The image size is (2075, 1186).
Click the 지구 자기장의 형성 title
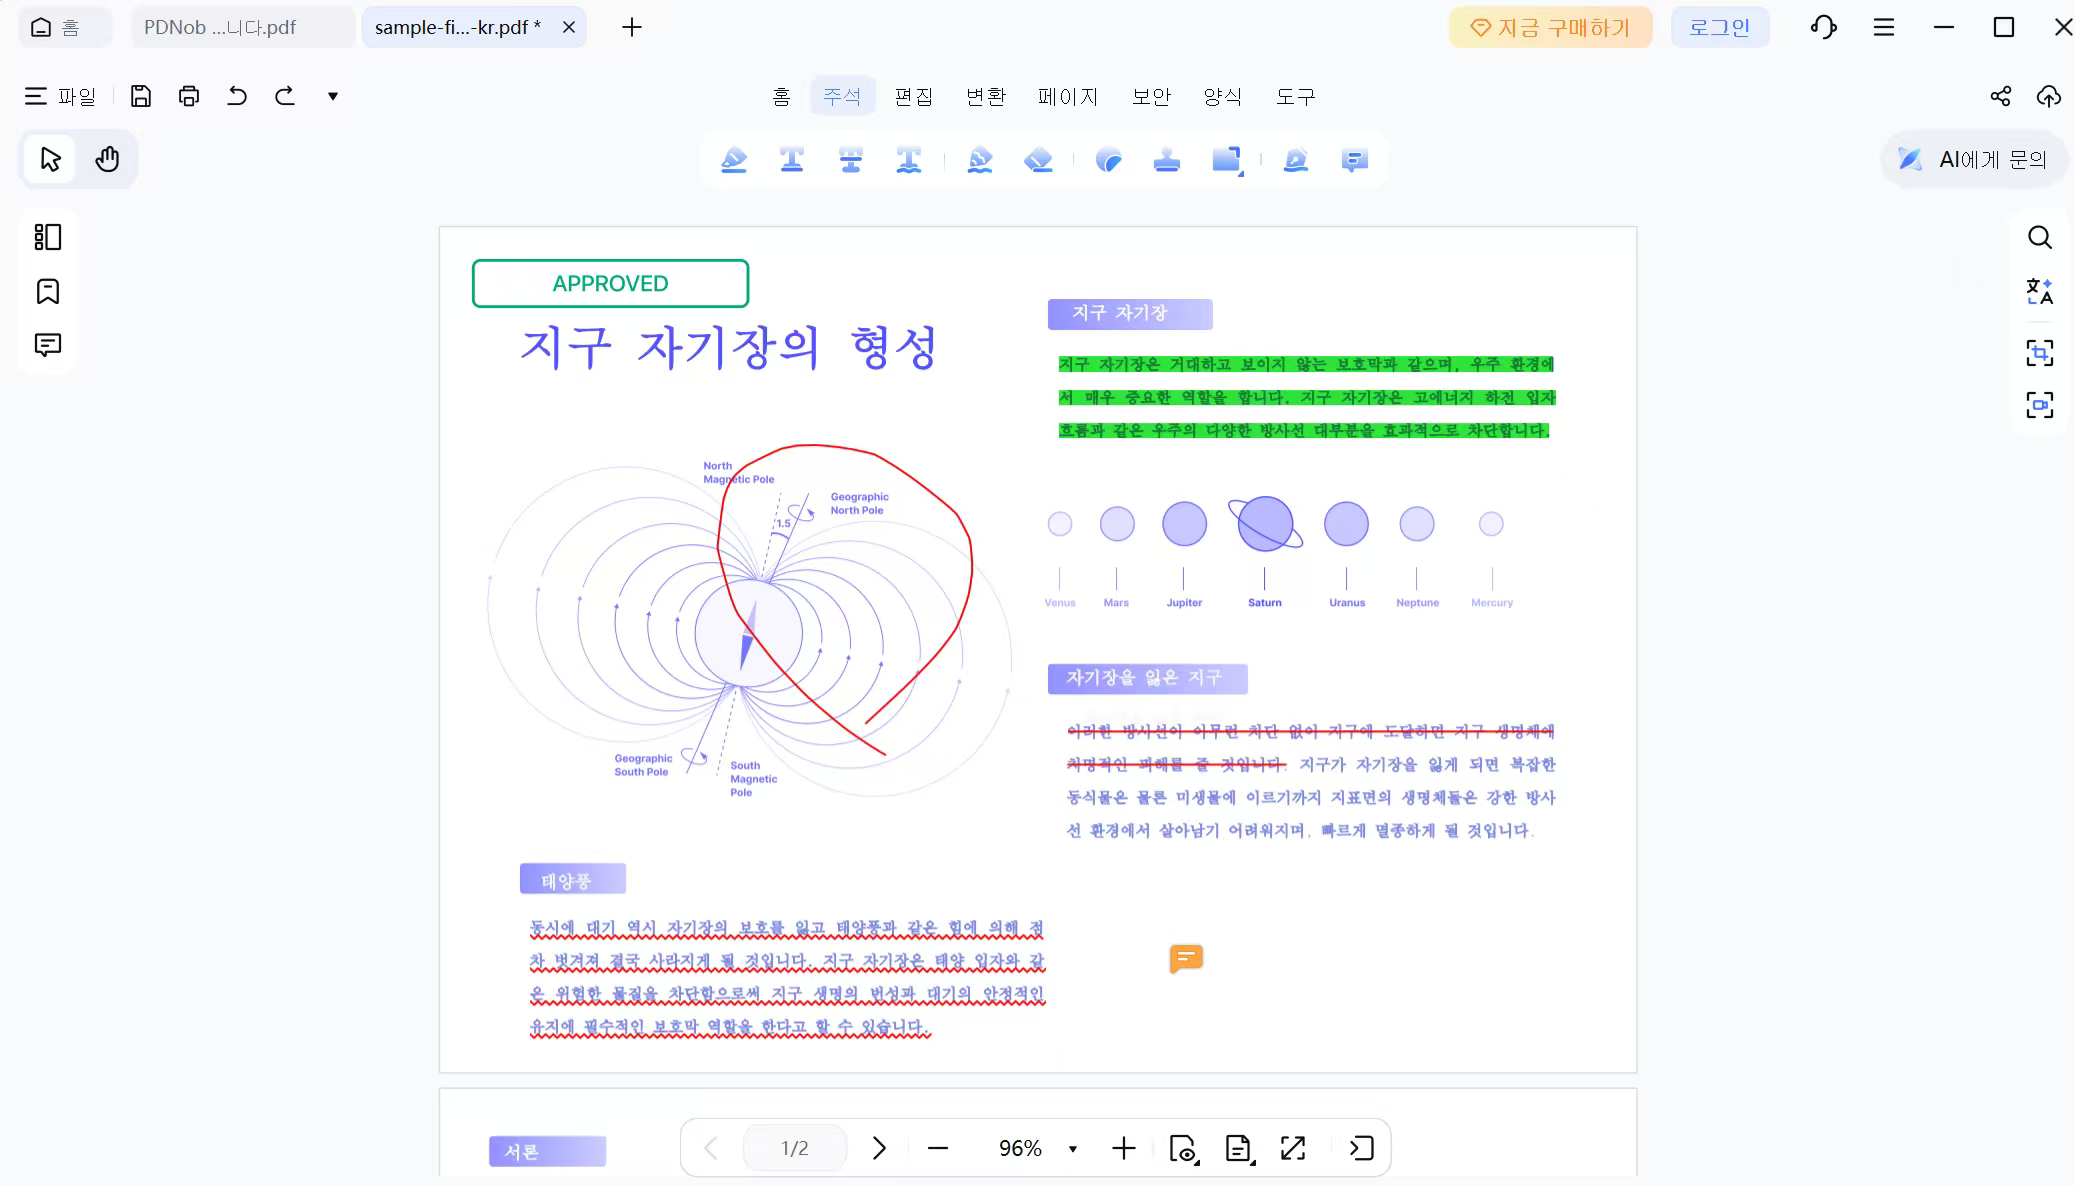pyautogui.click(x=729, y=347)
